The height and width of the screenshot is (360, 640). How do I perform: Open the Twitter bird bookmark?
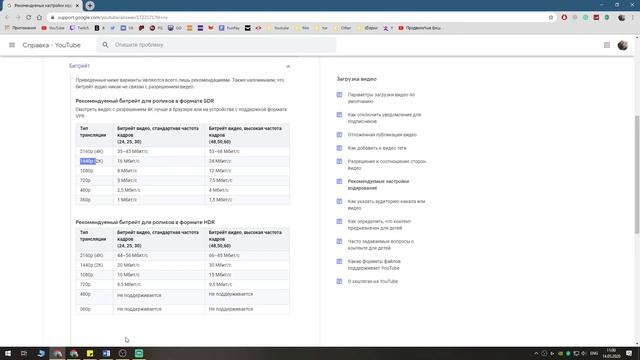point(113,28)
